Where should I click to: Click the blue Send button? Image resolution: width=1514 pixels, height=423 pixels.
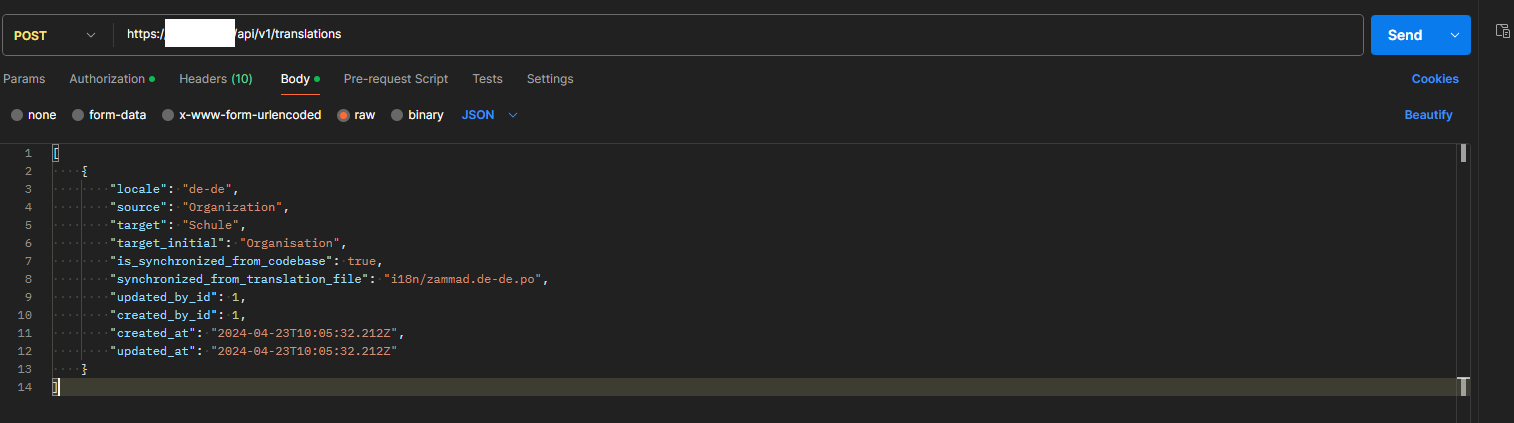pos(1405,35)
